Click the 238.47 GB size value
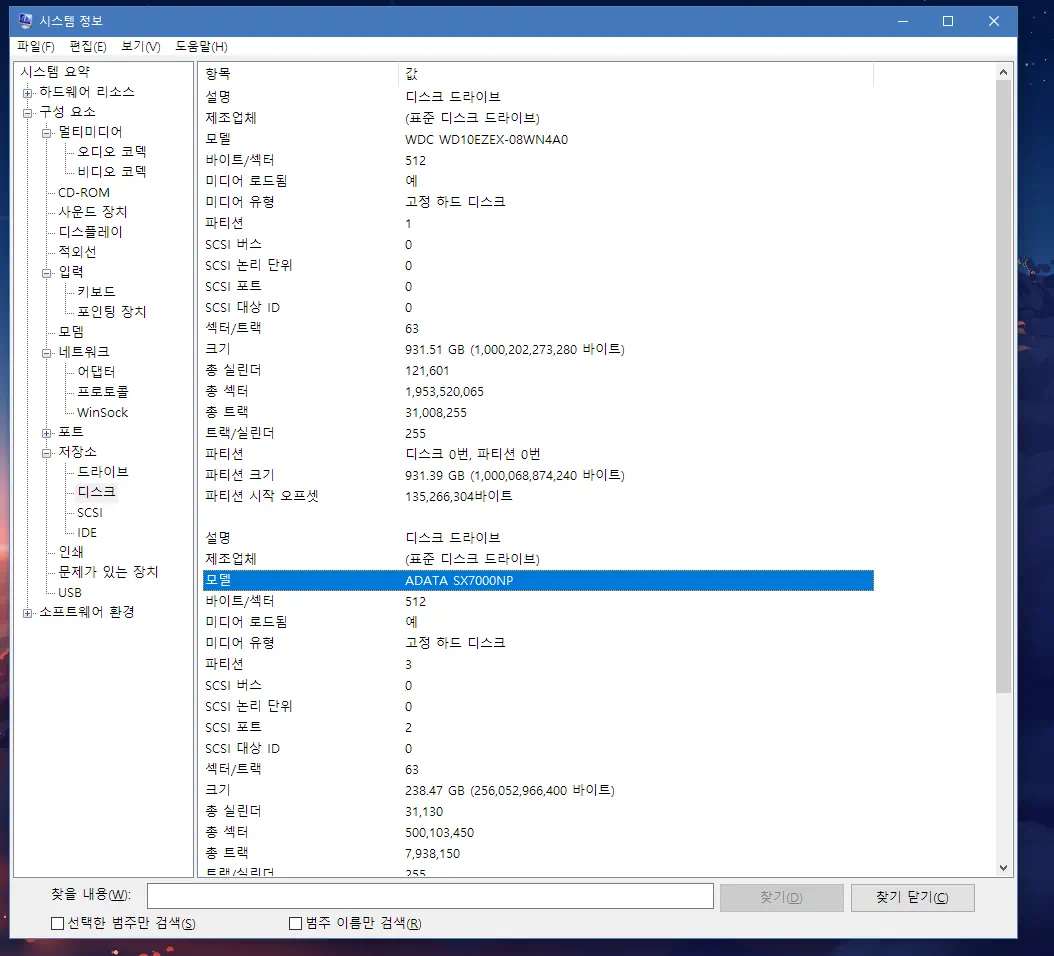Image resolution: width=1054 pixels, height=956 pixels. [510, 791]
